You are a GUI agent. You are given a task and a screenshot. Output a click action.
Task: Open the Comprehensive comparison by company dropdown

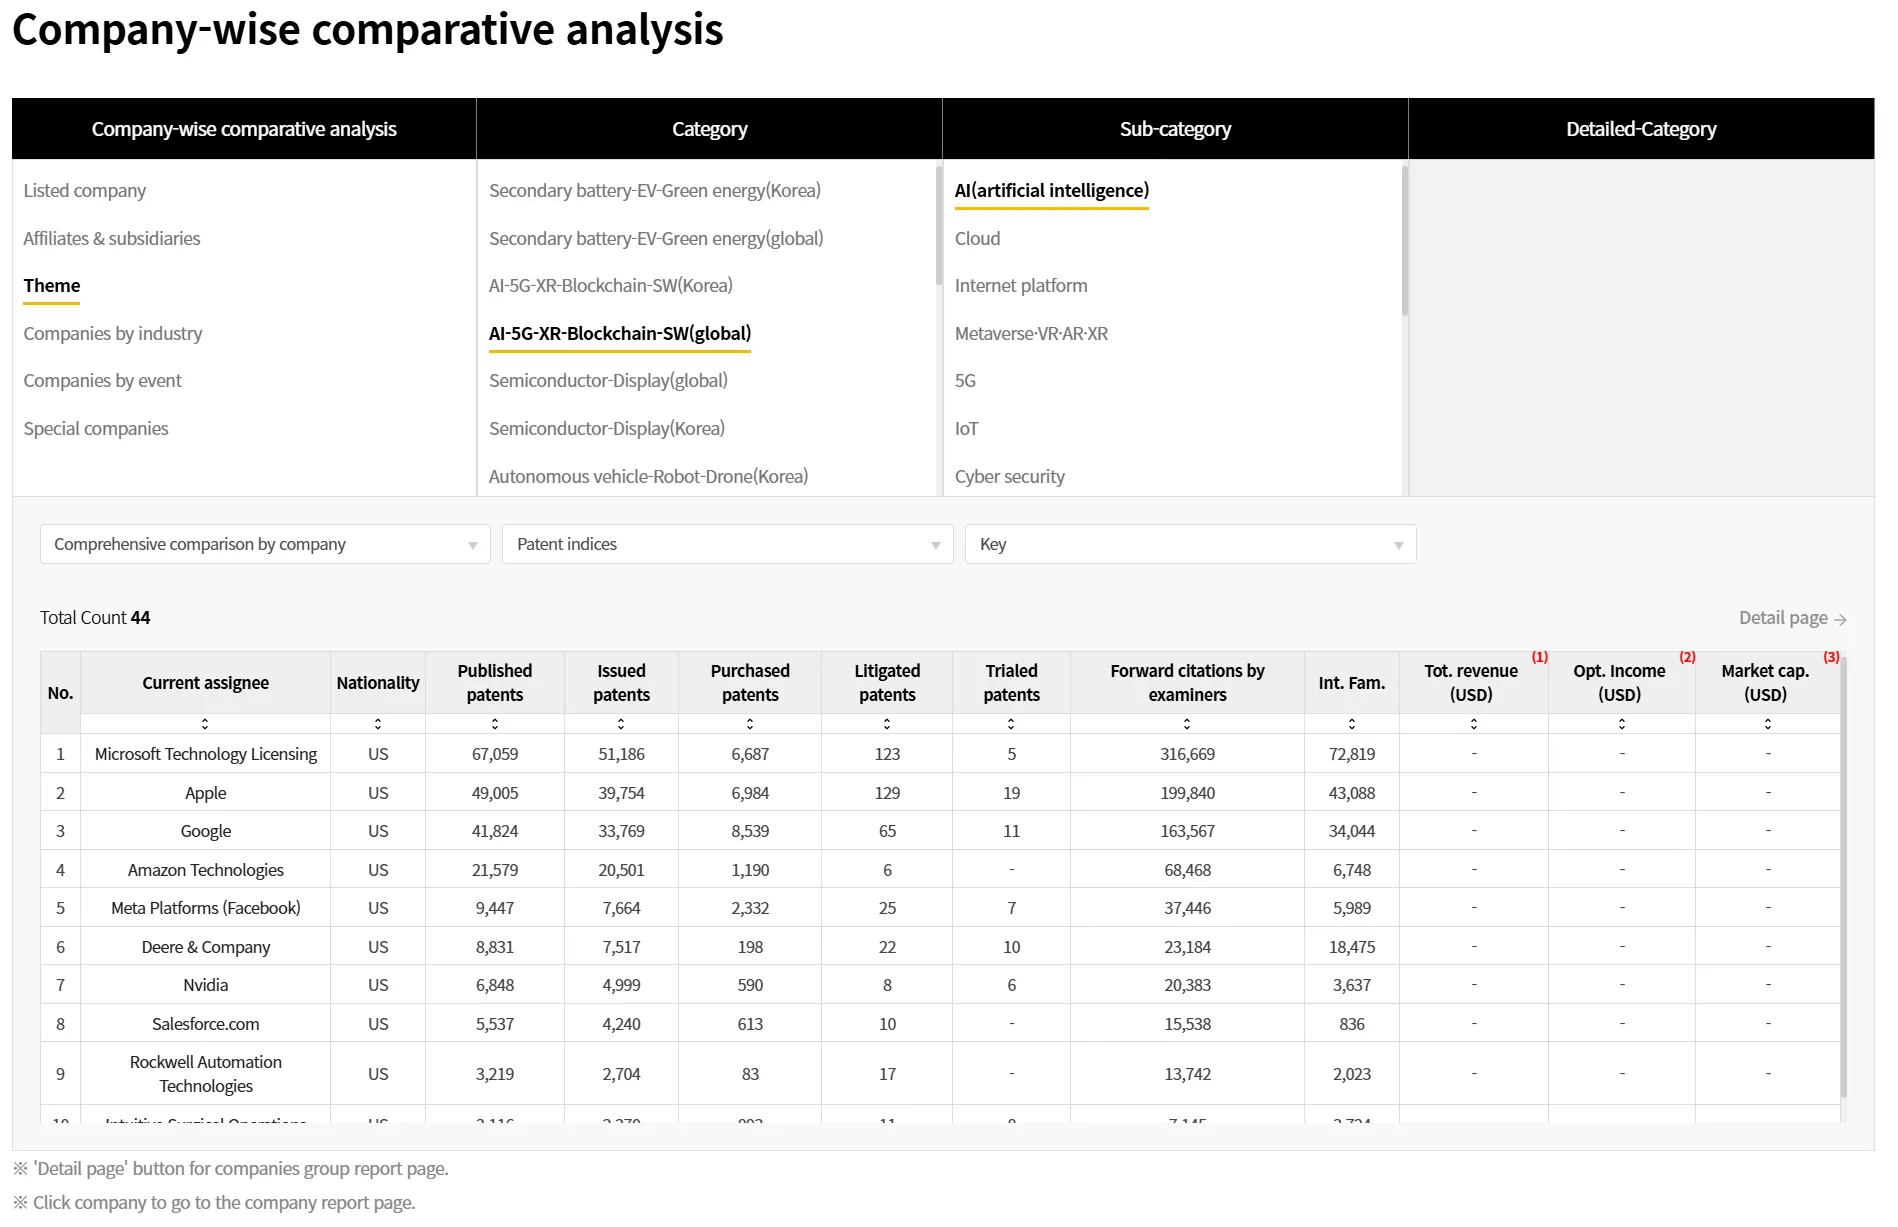click(x=265, y=544)
